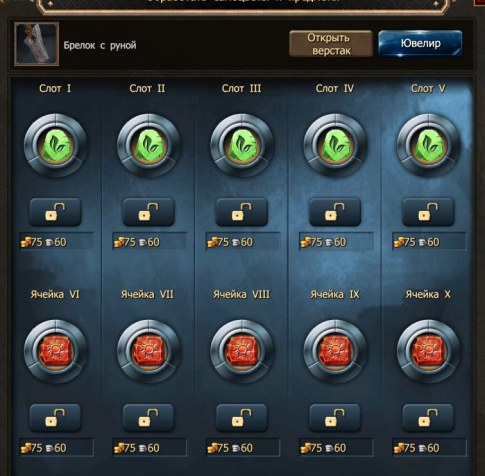Click the 75 gold 60 silver cost under Слот II
Viewport: 485px width, 476px height.
click(149, 242)
